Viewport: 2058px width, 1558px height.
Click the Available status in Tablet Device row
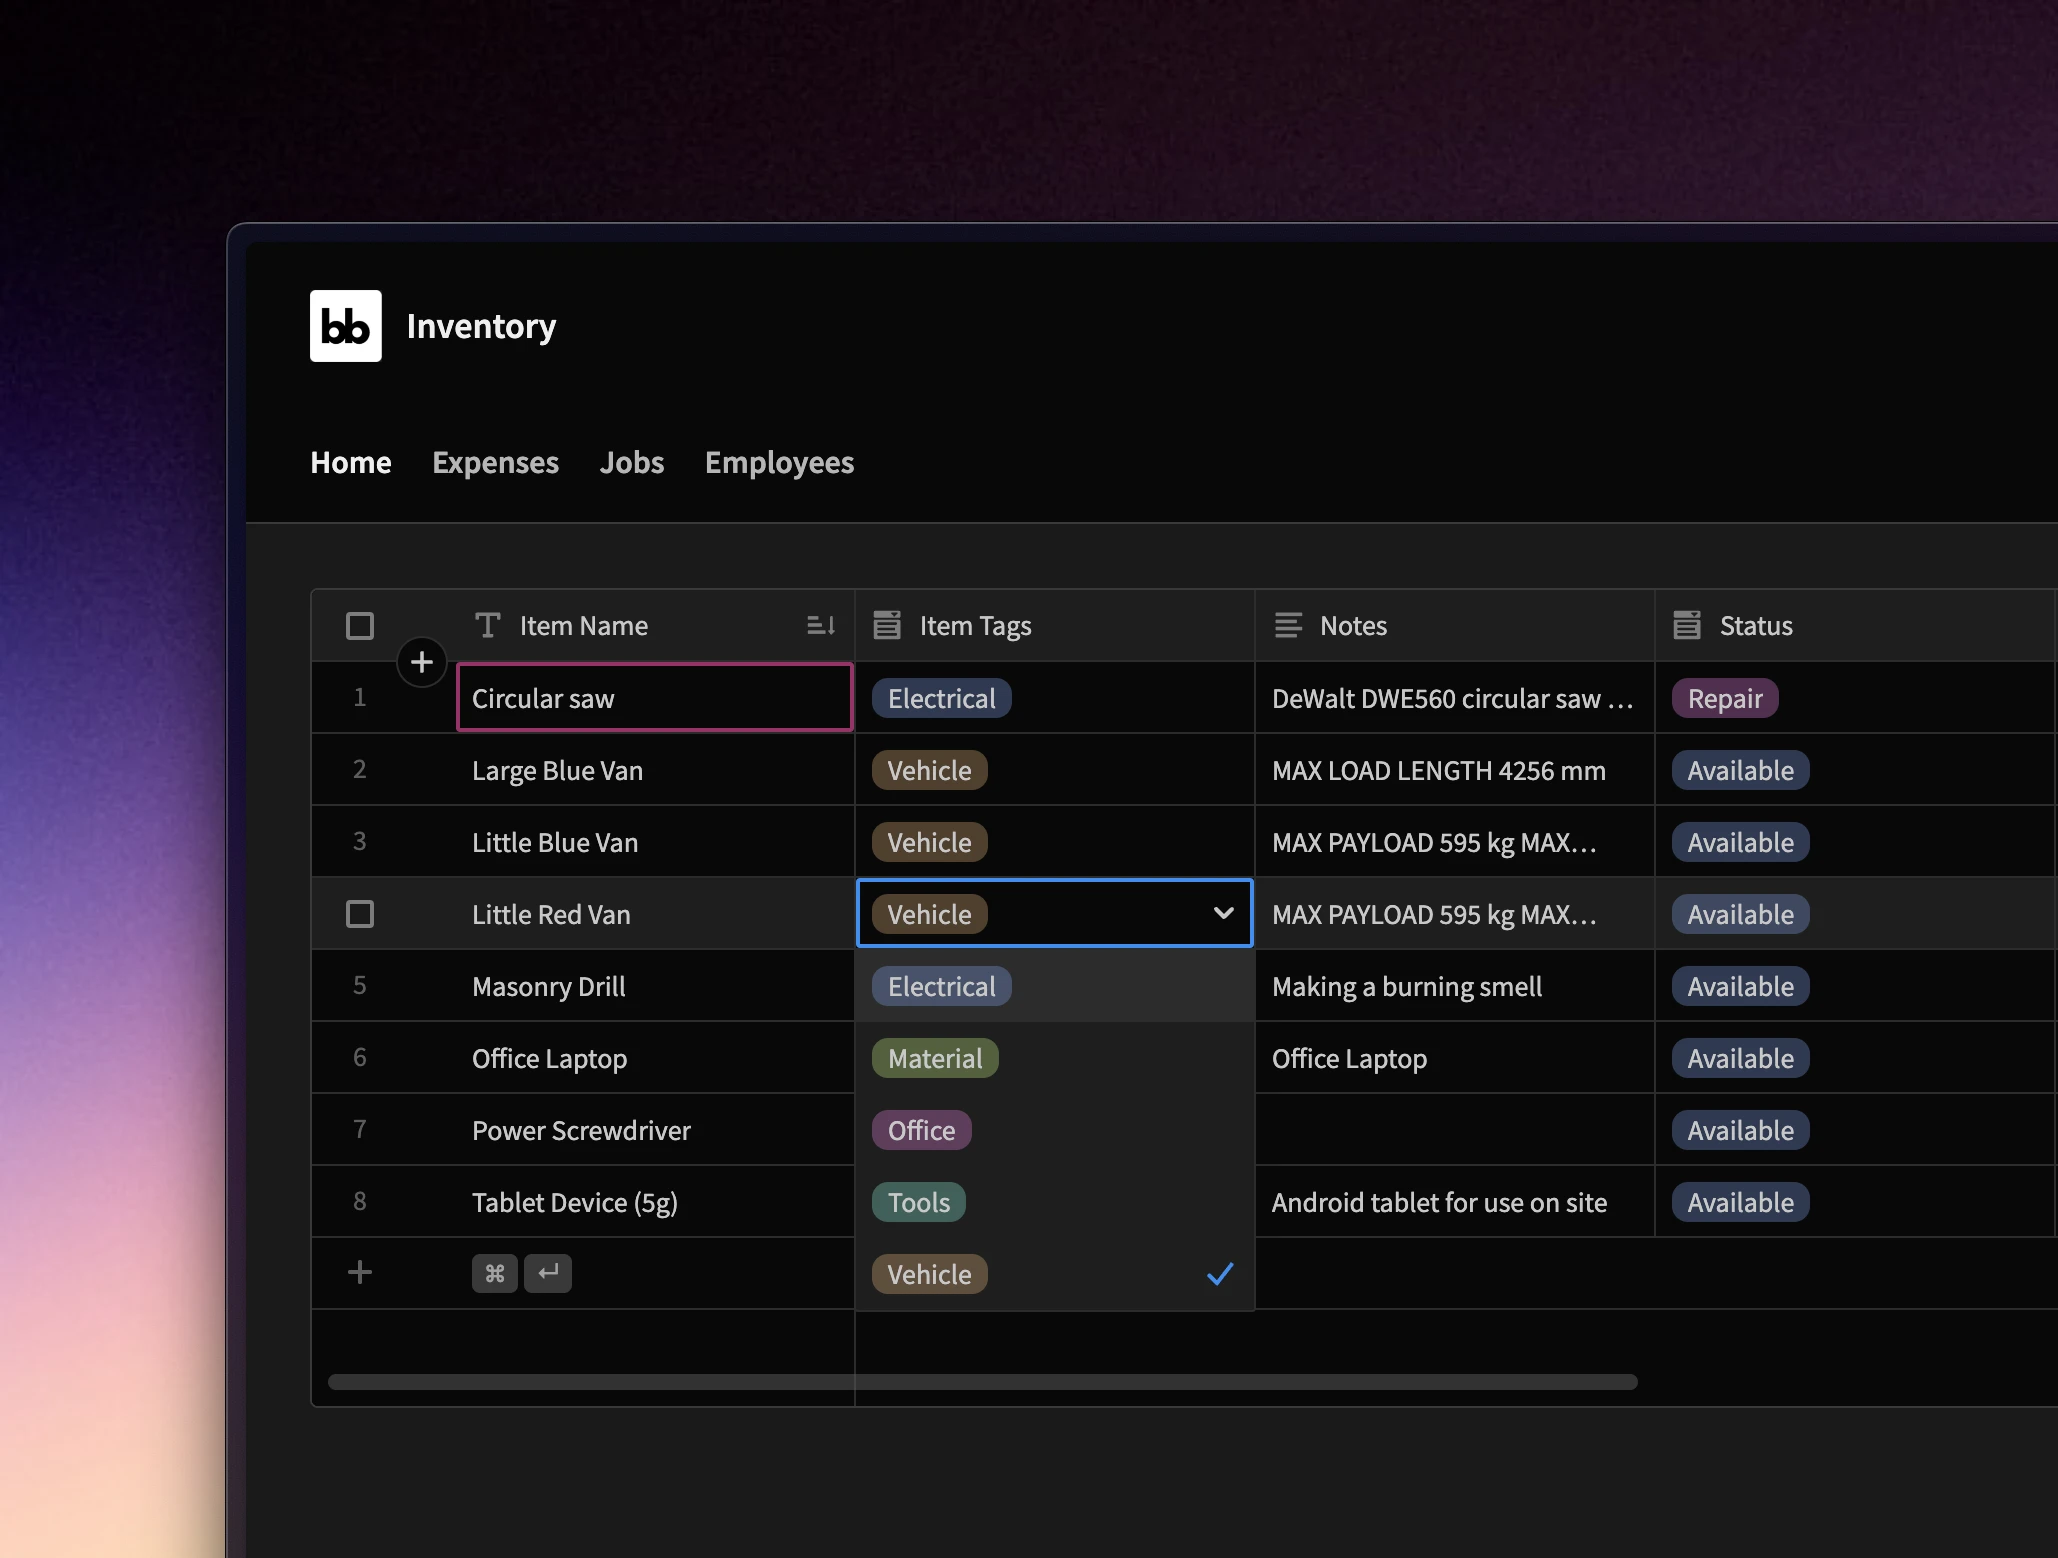pyautogui.click(x=1740, y=1202)
